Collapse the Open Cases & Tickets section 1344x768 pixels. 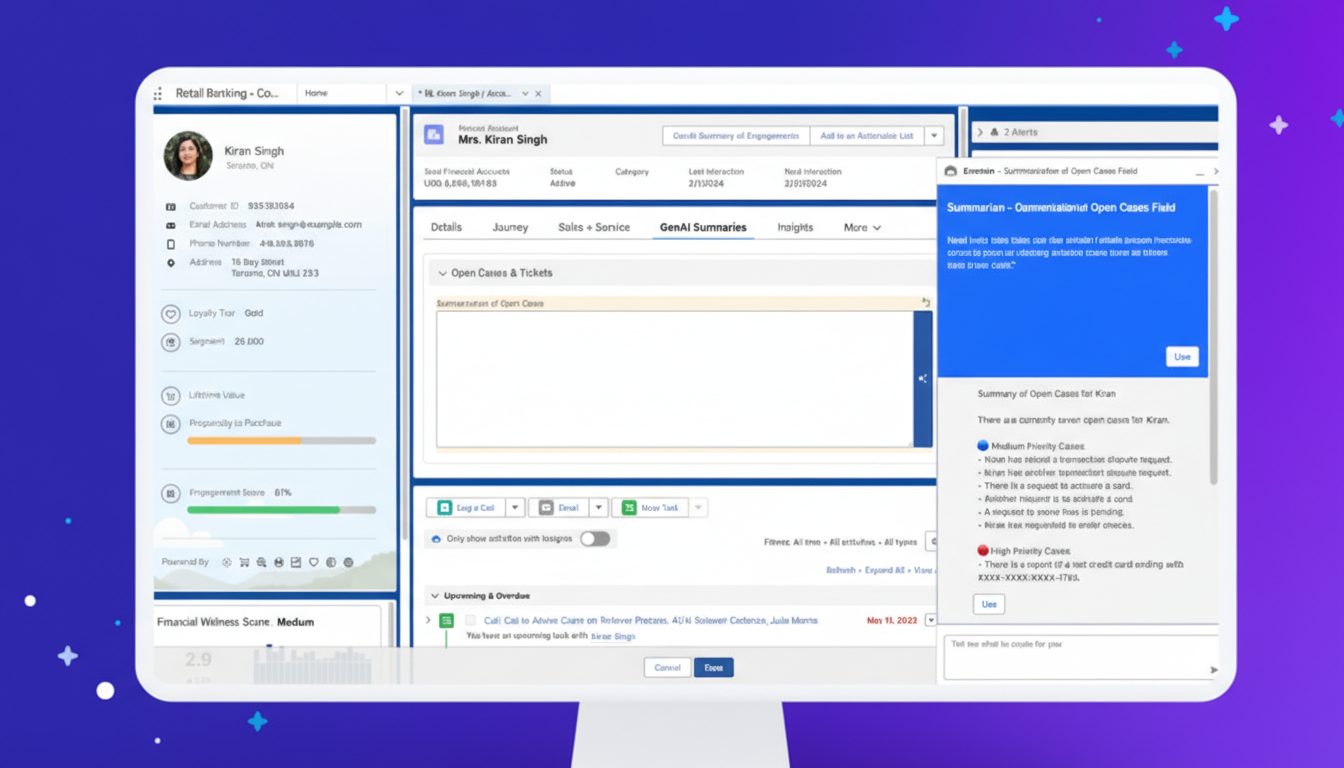pos(441,272)
